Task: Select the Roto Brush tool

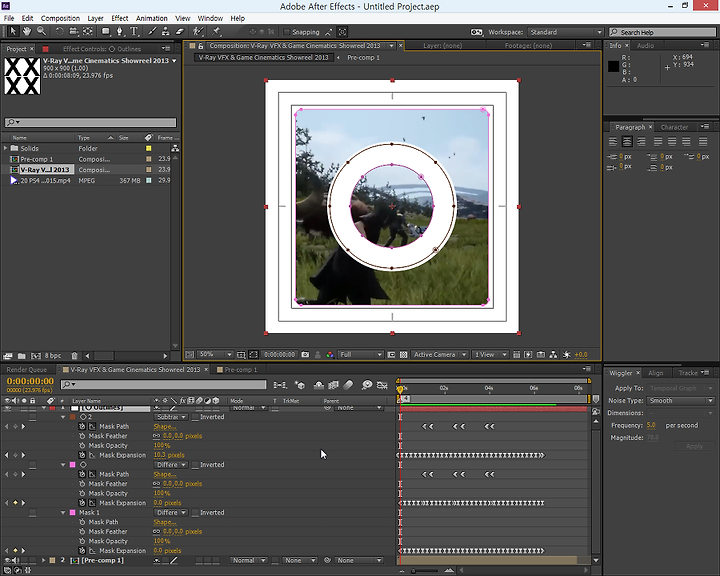Action: (x=198, y=31)
